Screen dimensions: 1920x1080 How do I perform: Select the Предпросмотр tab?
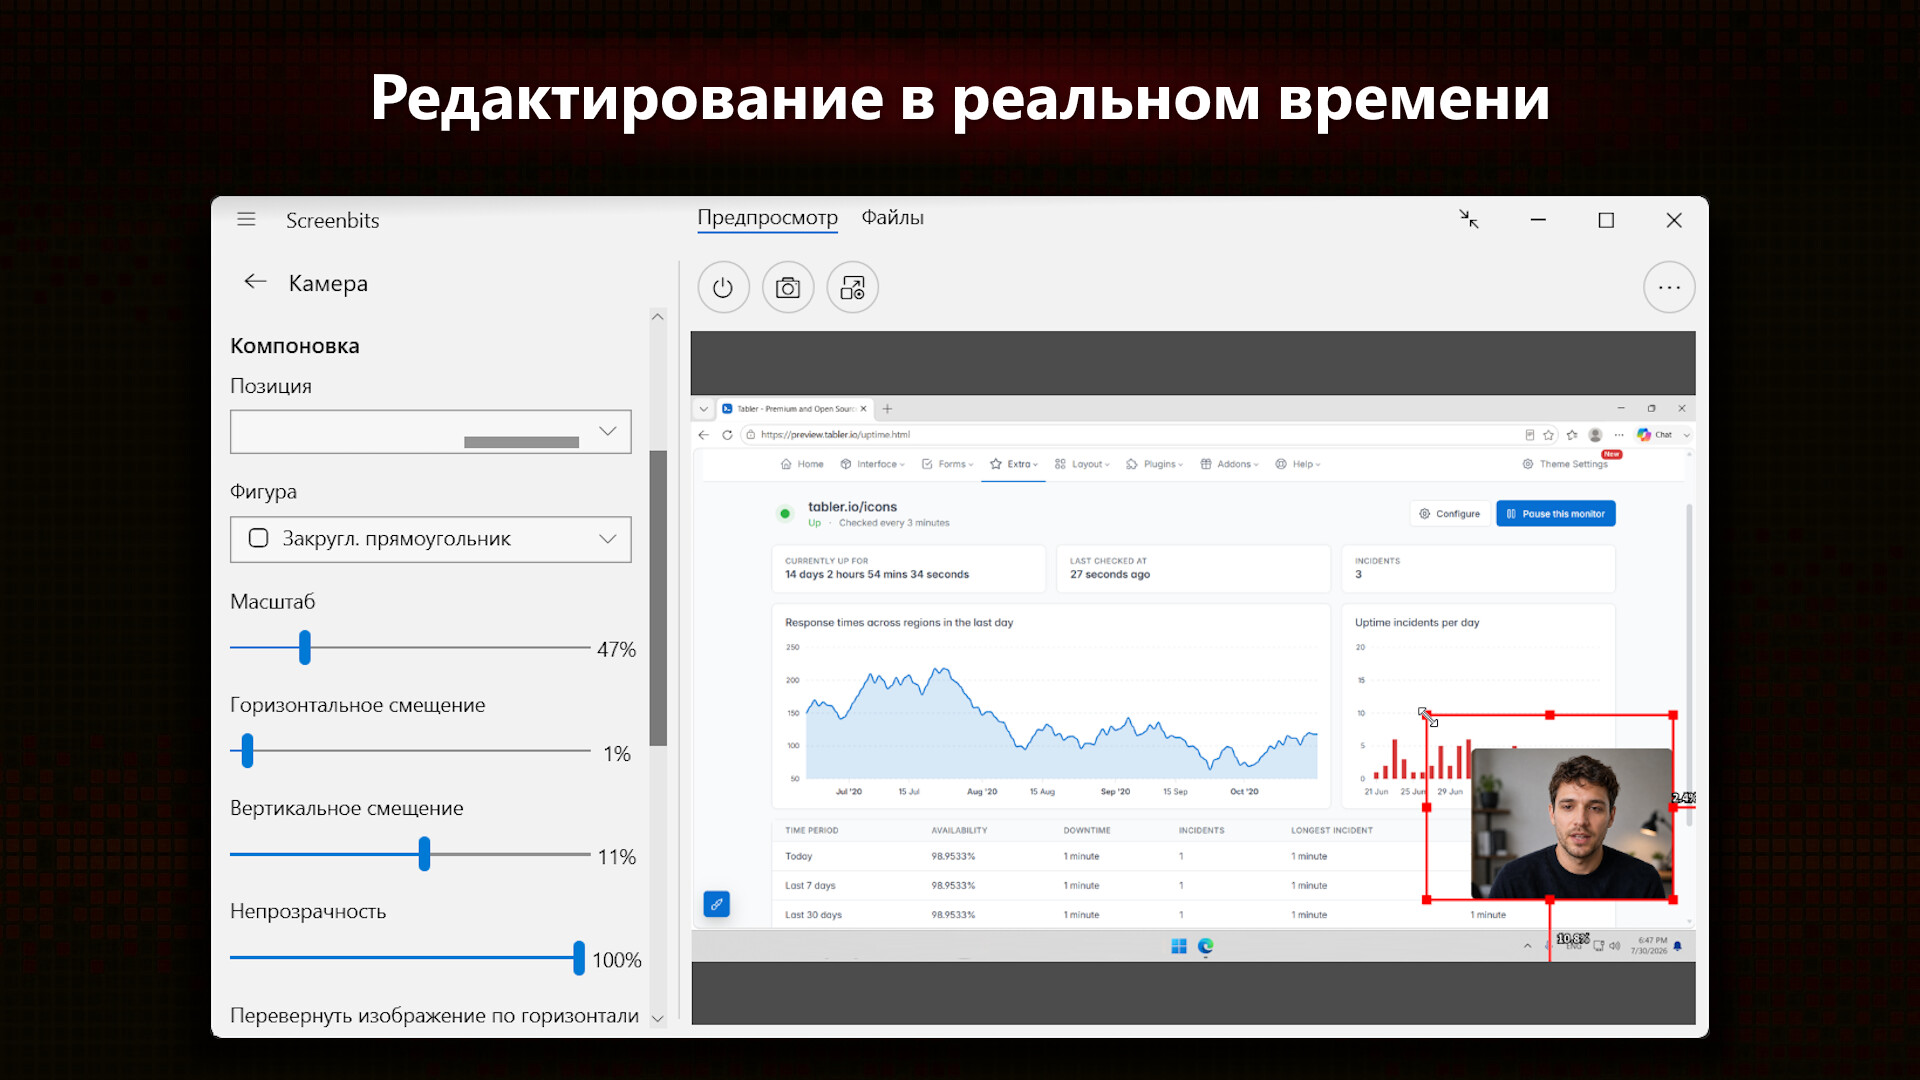[x=767, y=217]
